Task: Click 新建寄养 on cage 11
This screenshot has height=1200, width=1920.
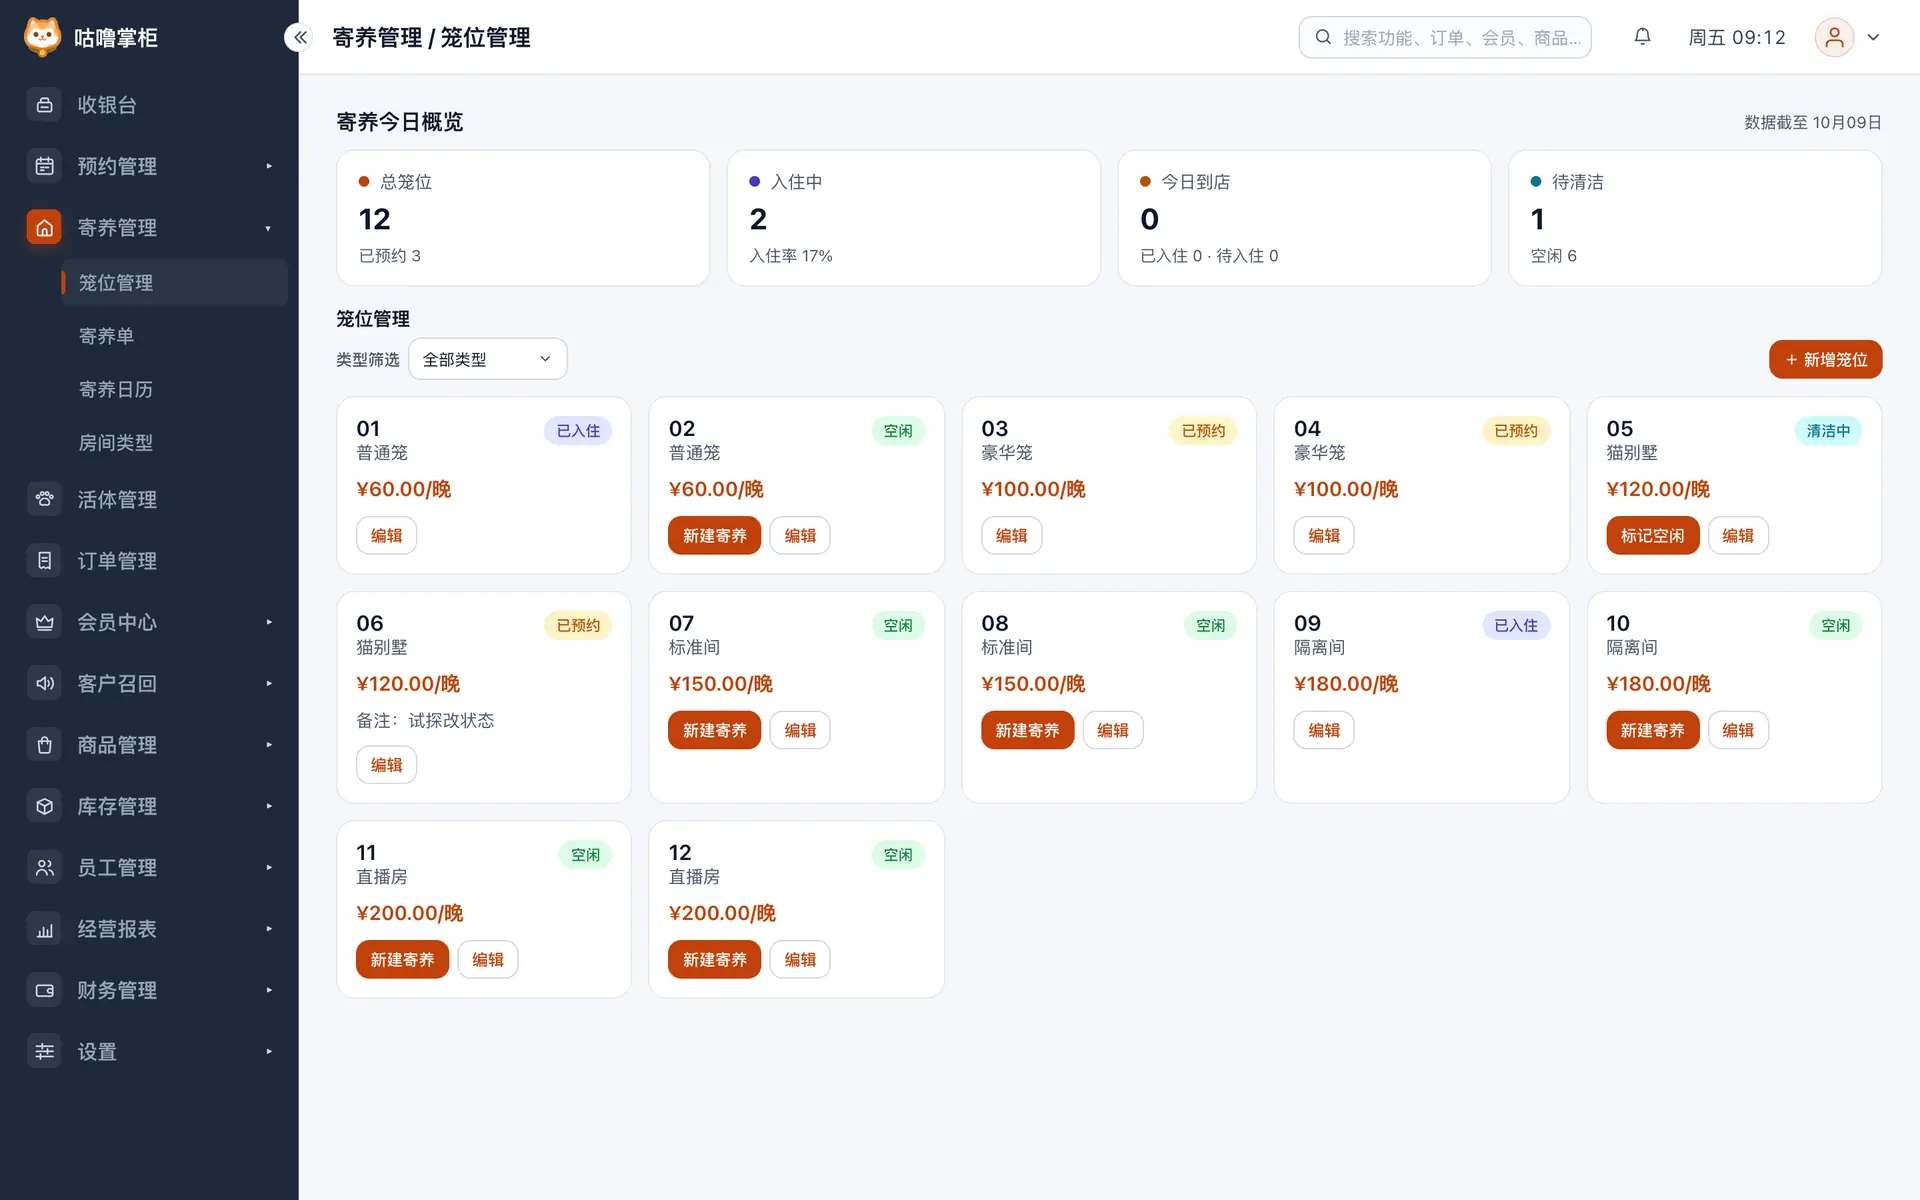Action: tap(402, 960)
